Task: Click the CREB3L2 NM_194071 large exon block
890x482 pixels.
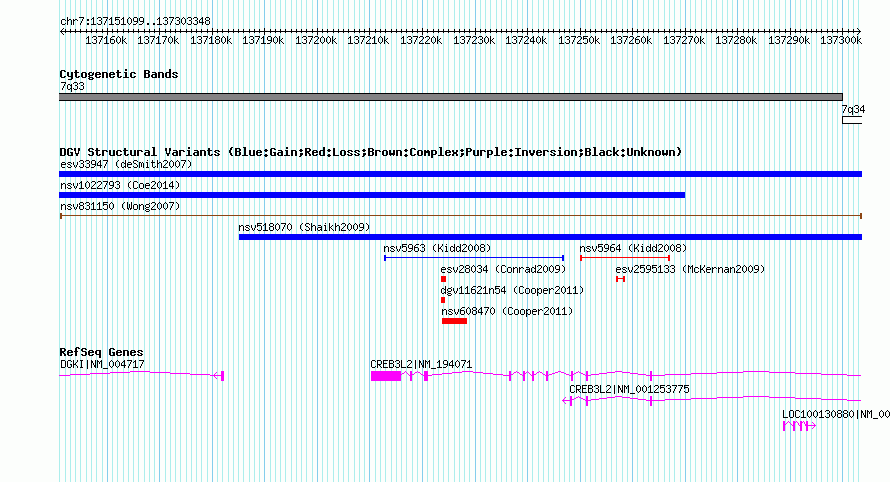Action: (x=386, y=376)
